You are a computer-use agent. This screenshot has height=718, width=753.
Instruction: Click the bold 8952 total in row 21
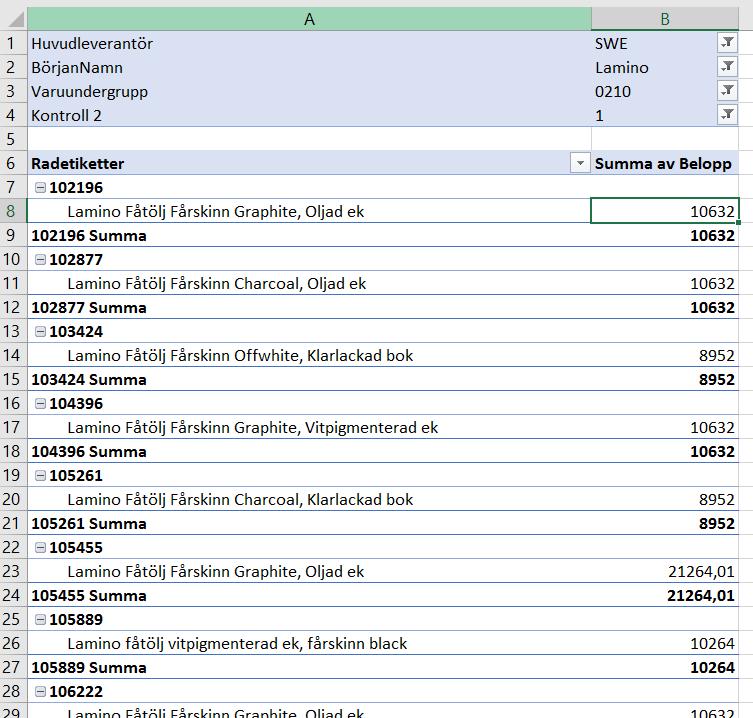coord(717,524)
